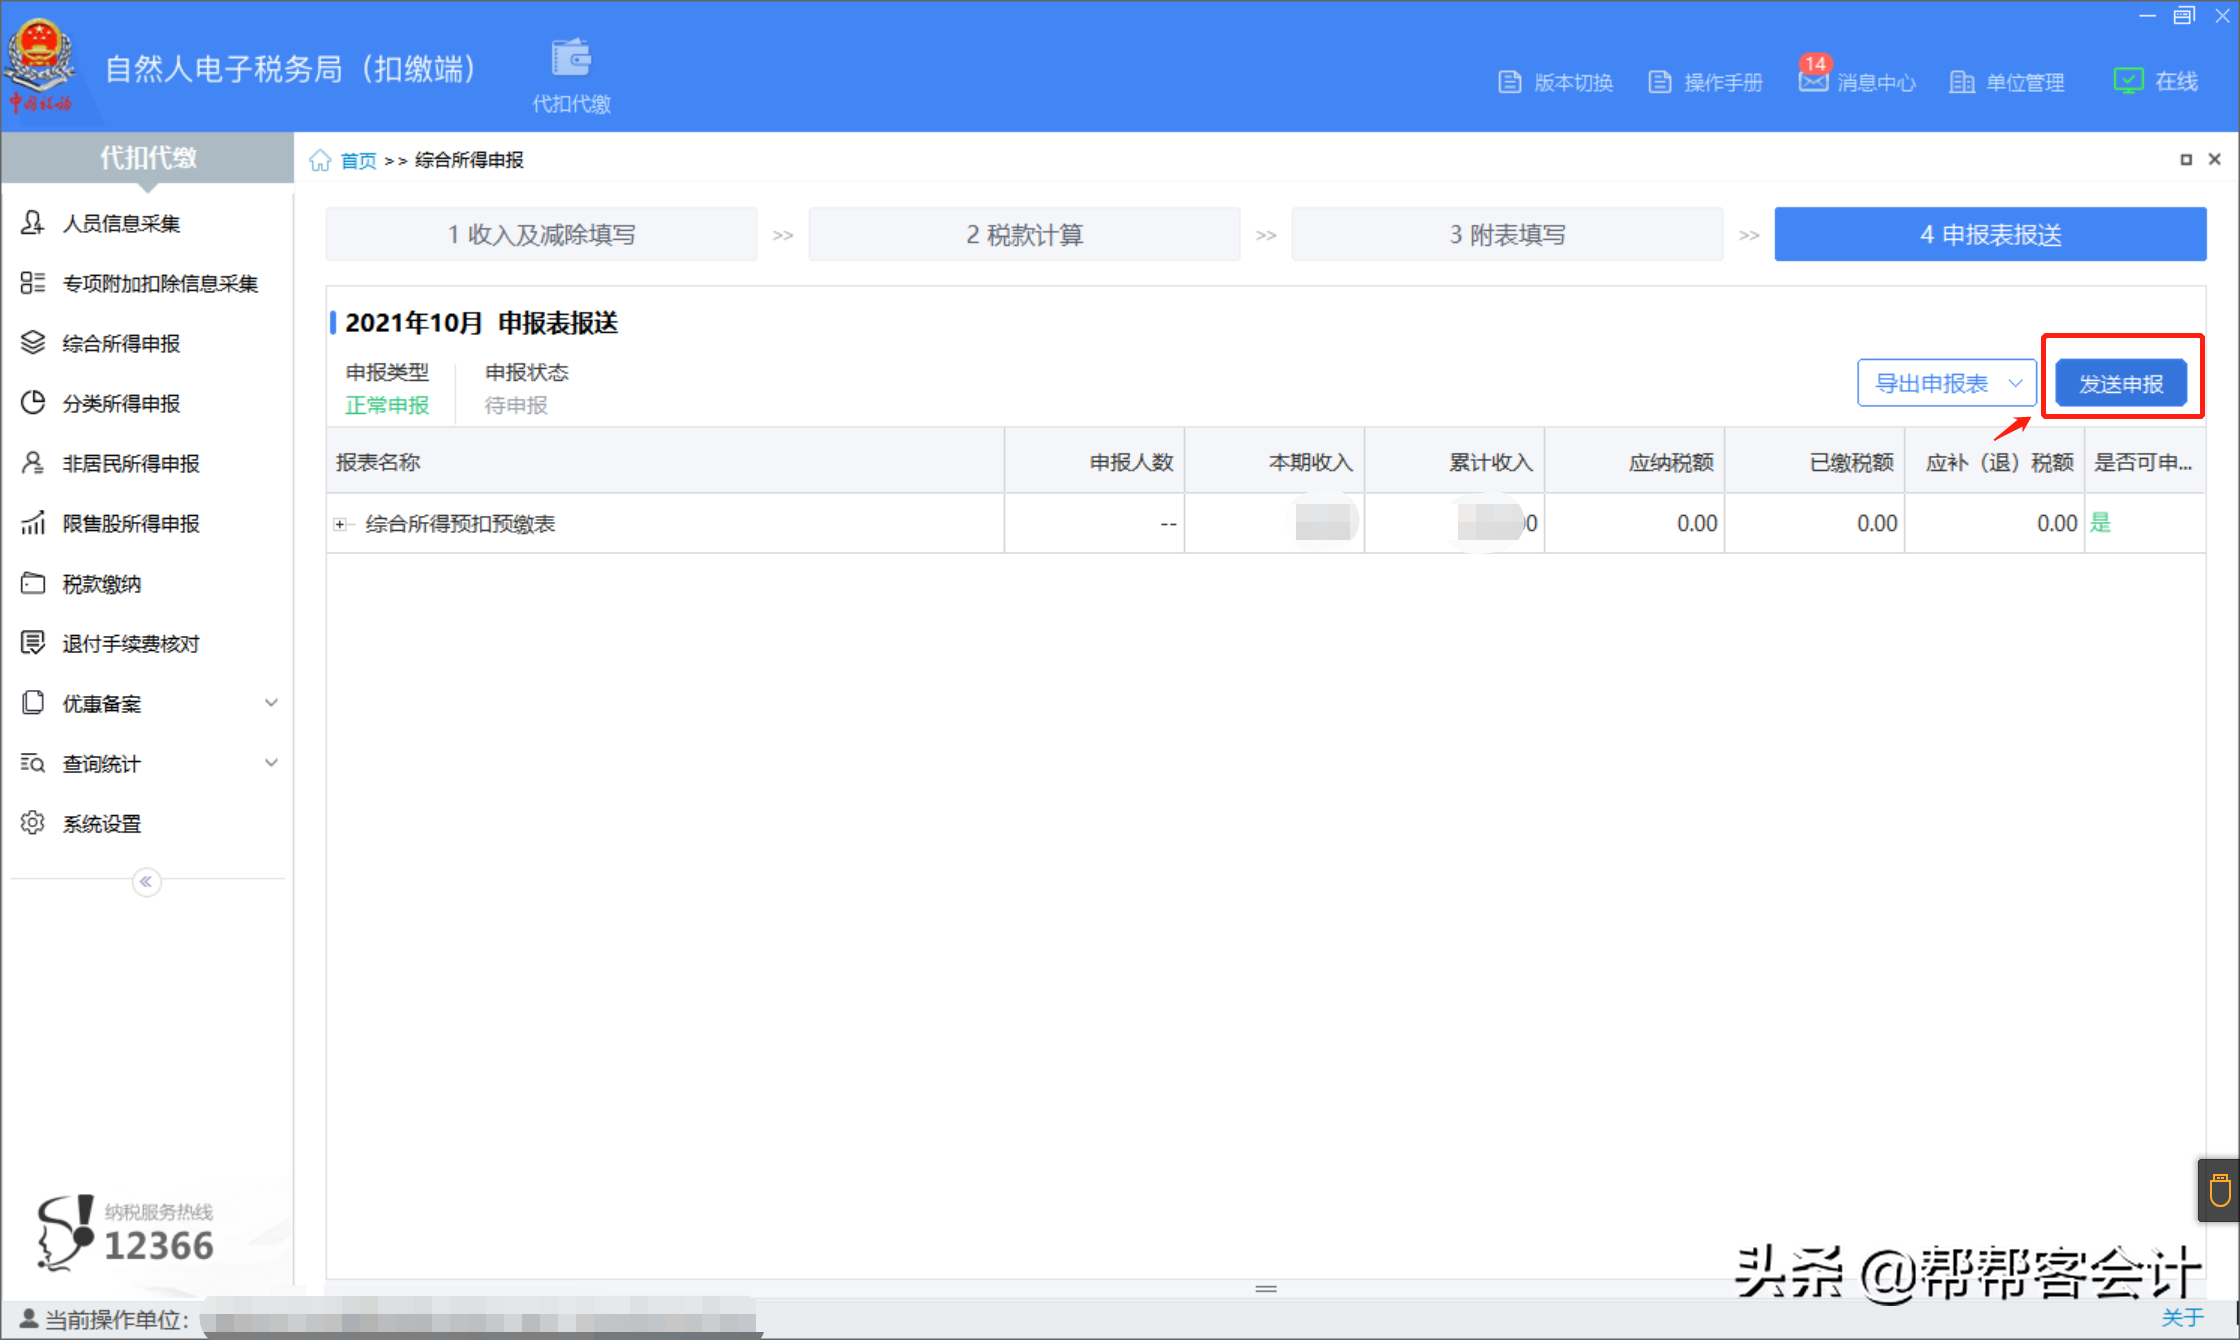The width and height of the screenshot is (2240, 1340).
Task: Click the 版本切换 icon in header
Action: pos(1510,82)
